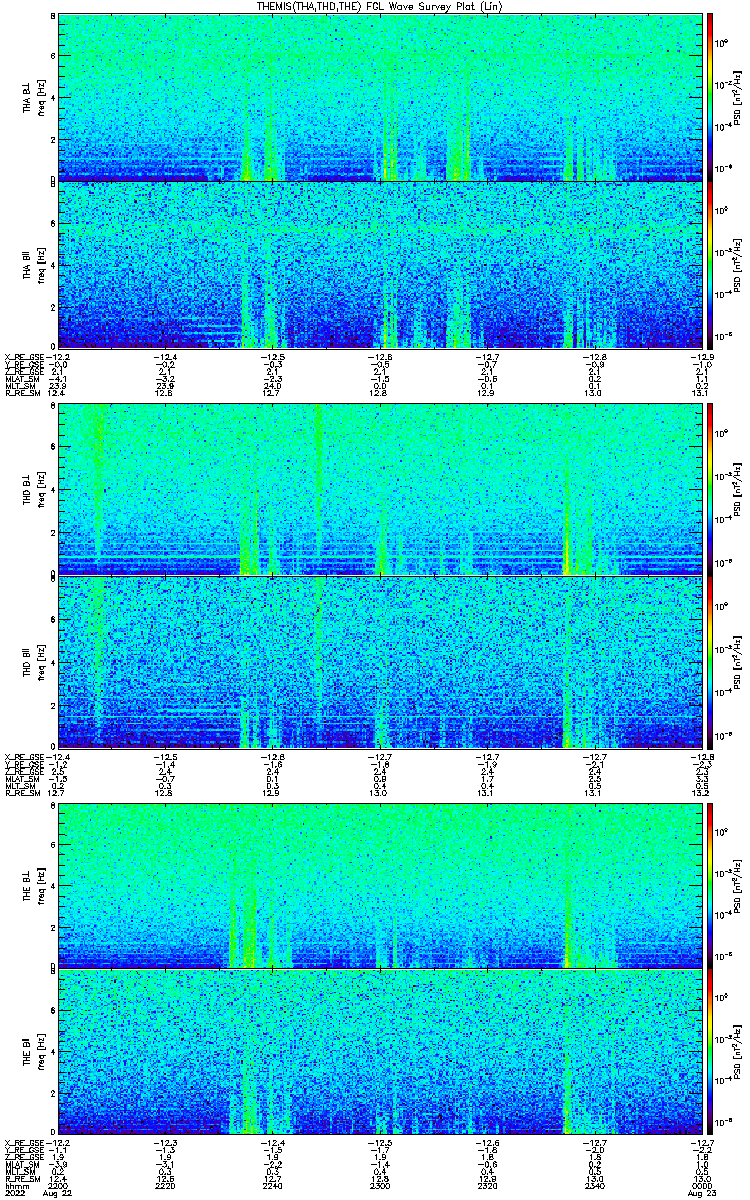
Task: Click the THEMIS FGL Wave Survey Plot title
Action: click(x=379, y=6)
